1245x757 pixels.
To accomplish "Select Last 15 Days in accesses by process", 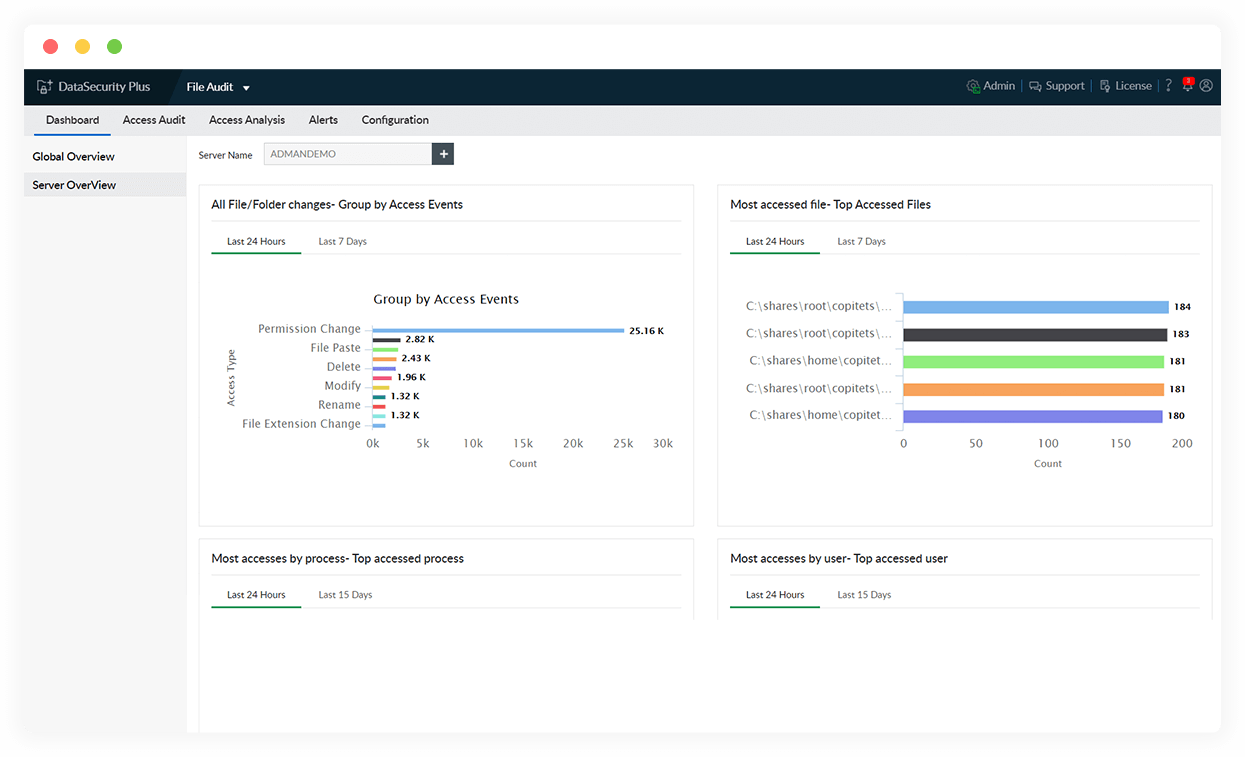I will [345, 595].
